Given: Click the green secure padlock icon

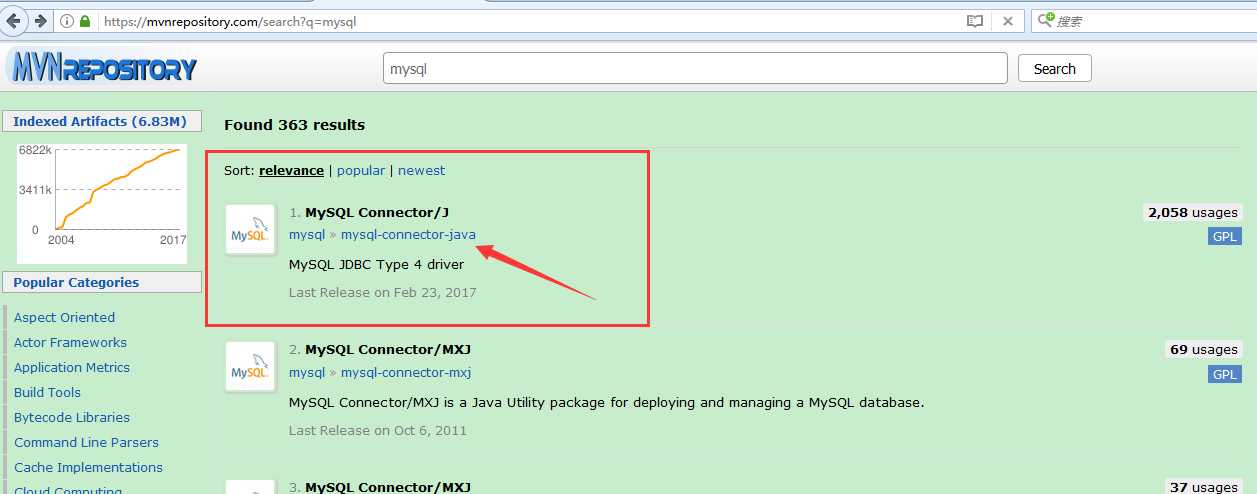Looking at the screenshot, I should [85, 21].
